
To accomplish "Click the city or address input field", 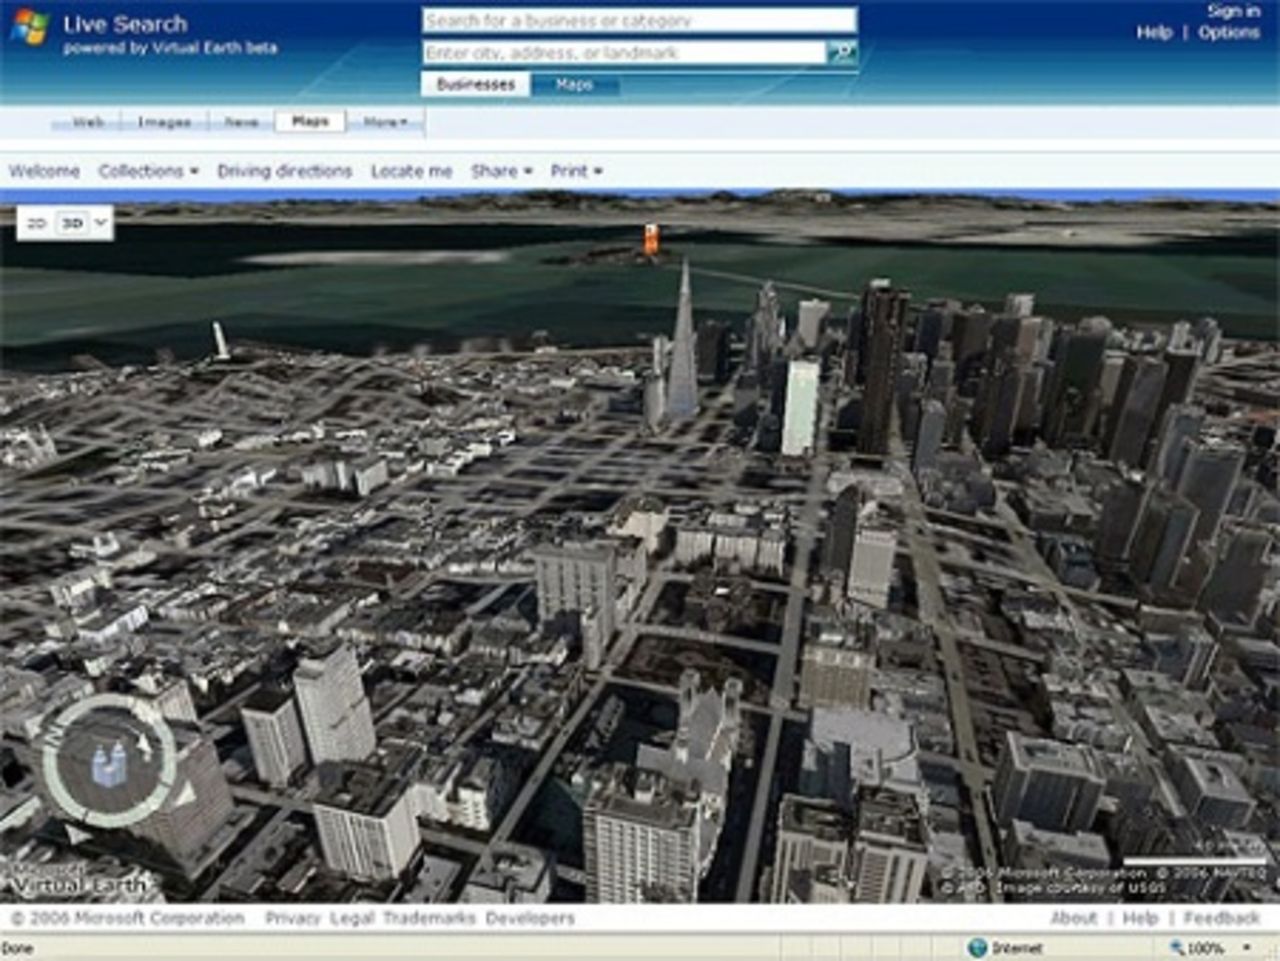I will [620, 52].
